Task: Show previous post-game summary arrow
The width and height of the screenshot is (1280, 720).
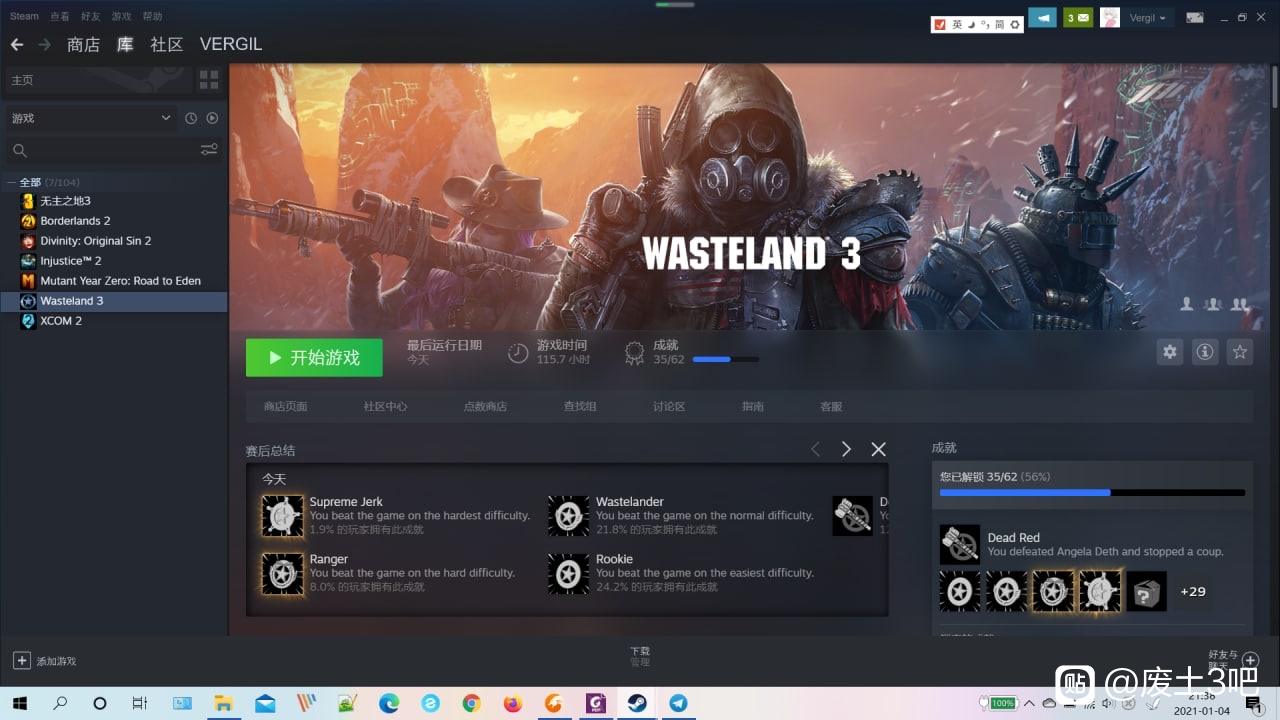Action: coord(815,449)
